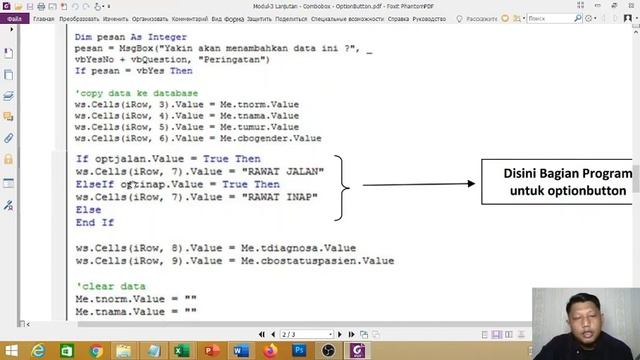This screenshot has height=360, width=640.
Task: Open the page number 2 / 3 dropdown
Action: pos(307,334)
